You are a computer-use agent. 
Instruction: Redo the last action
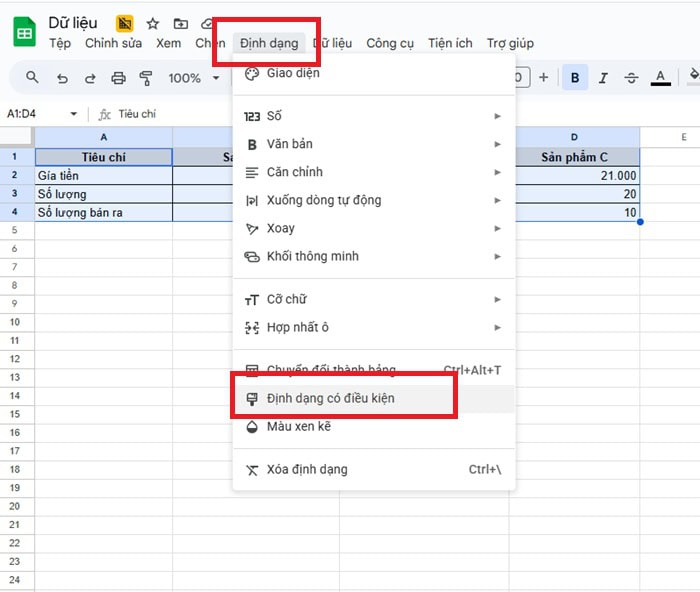coord(90,79)
